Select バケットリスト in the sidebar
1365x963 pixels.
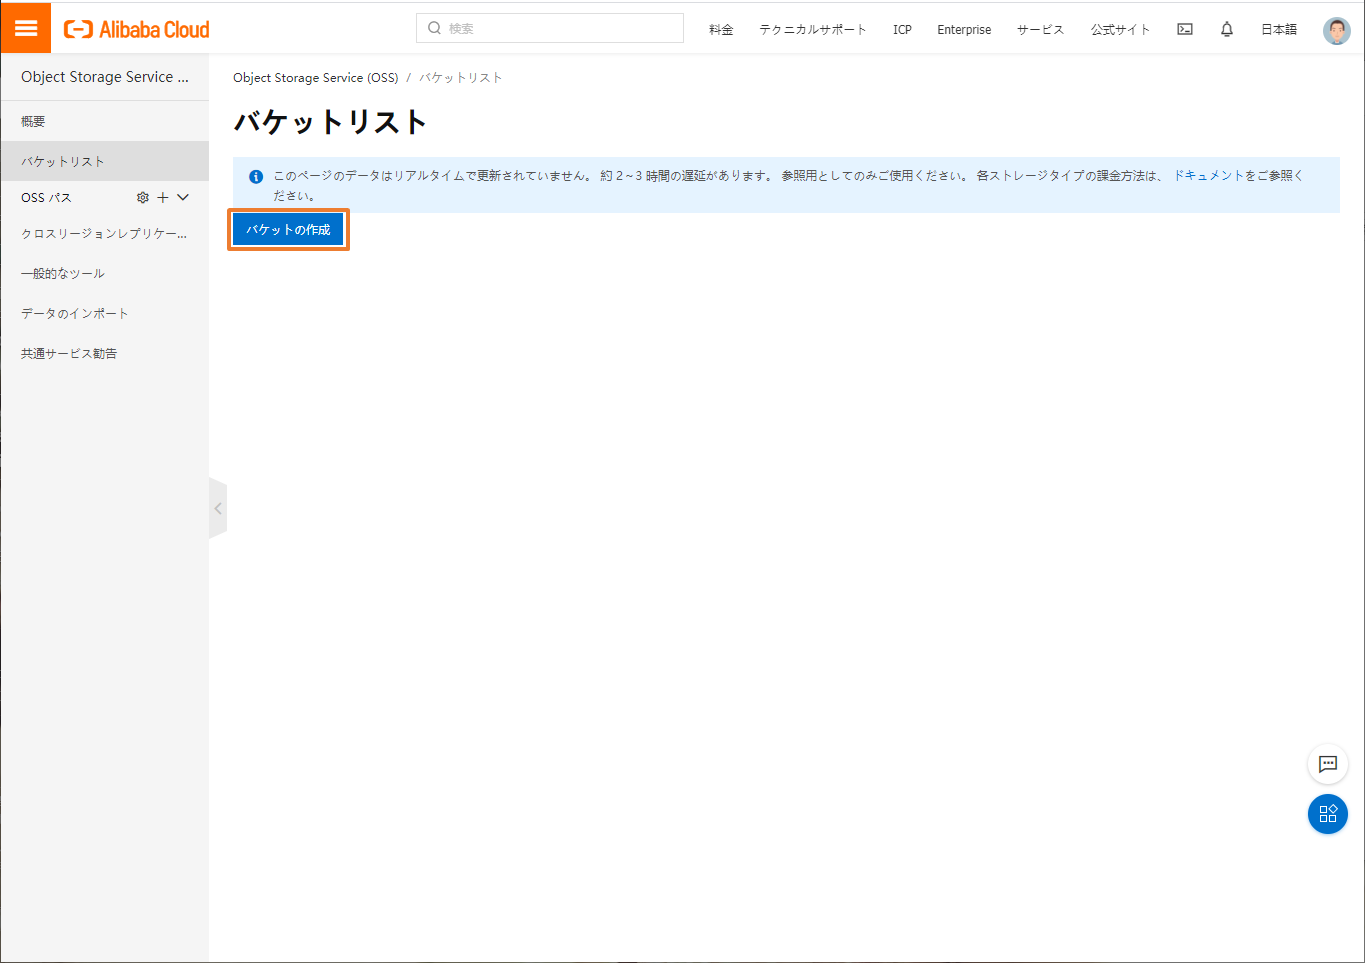pos(62,160)
